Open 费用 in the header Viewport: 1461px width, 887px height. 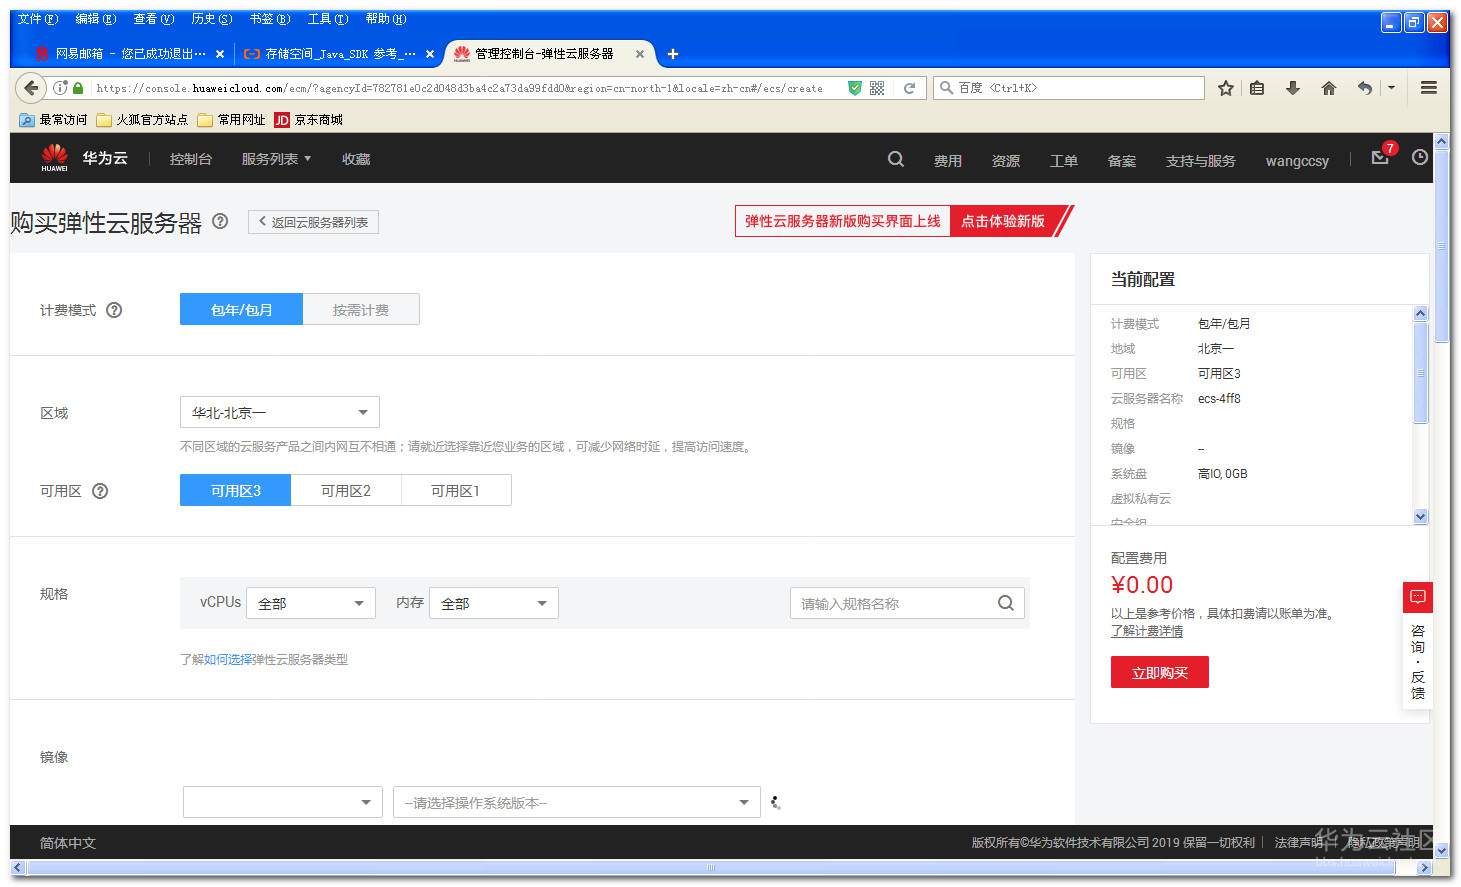[948, 161]
